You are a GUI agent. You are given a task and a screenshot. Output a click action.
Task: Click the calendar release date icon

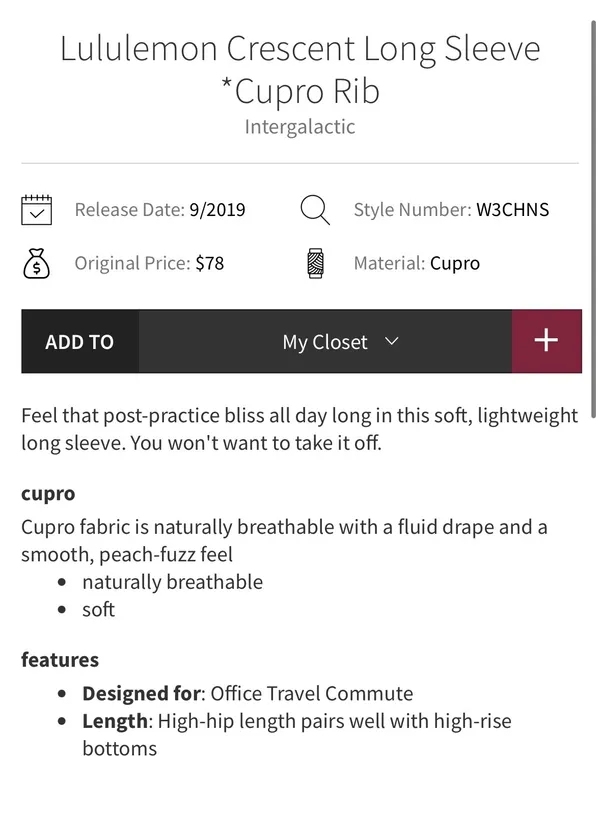pos(36,210)
